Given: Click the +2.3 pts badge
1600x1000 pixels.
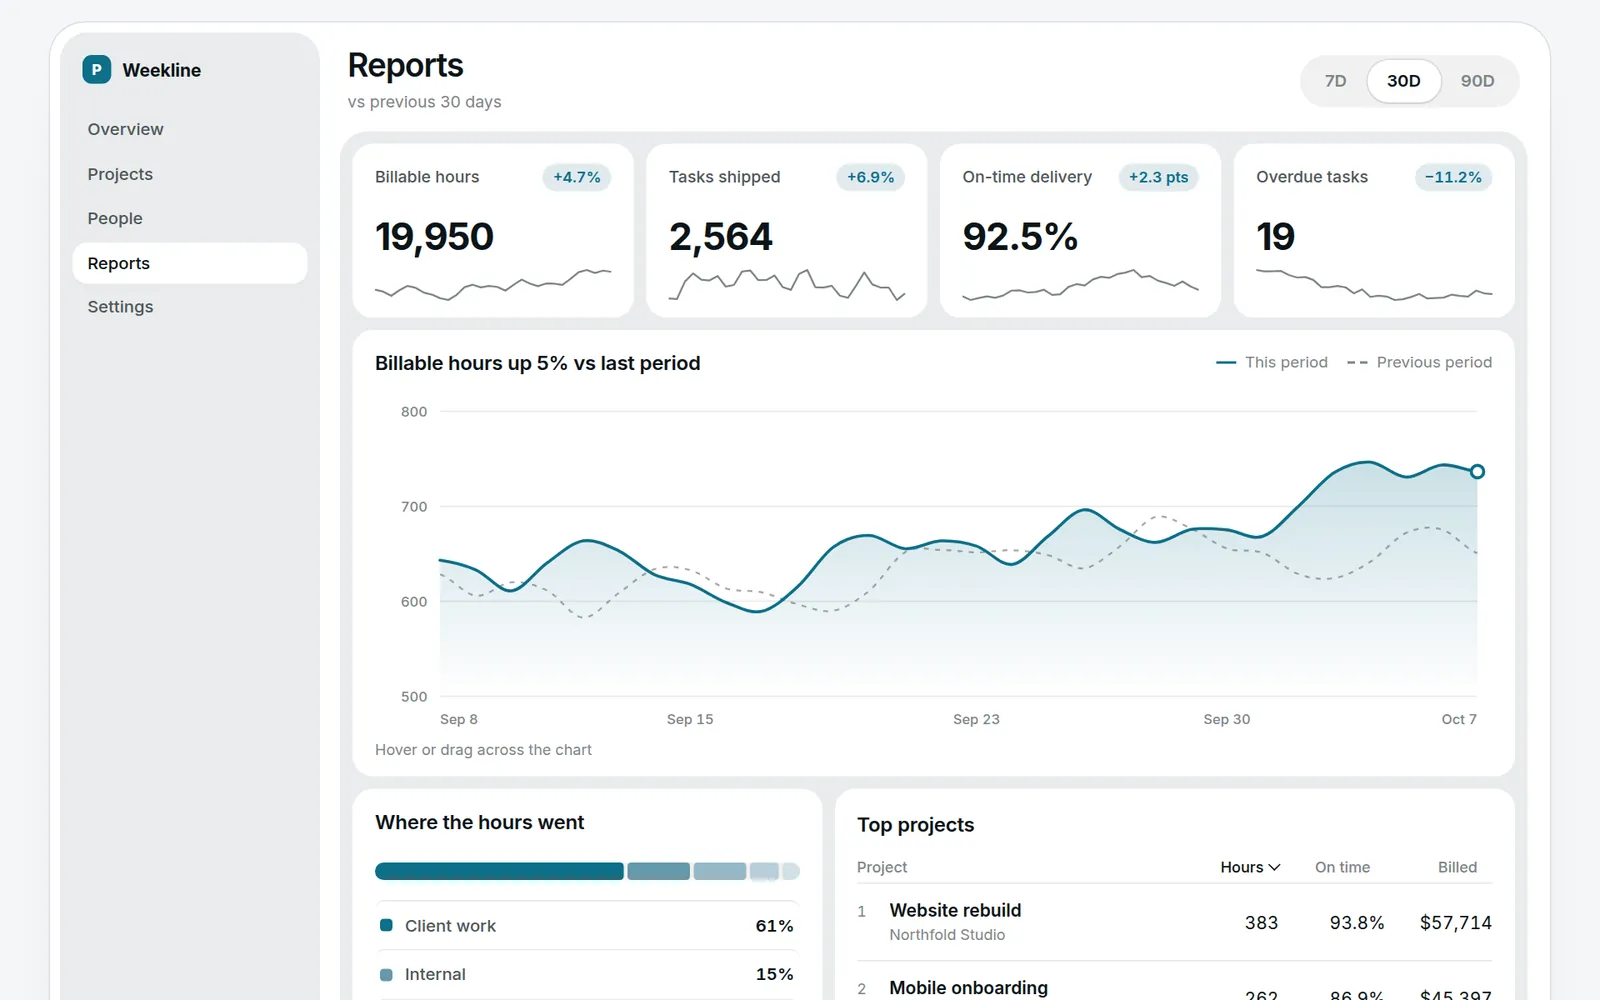Looking at the screenshot, I should click(x=1158, y=177).
